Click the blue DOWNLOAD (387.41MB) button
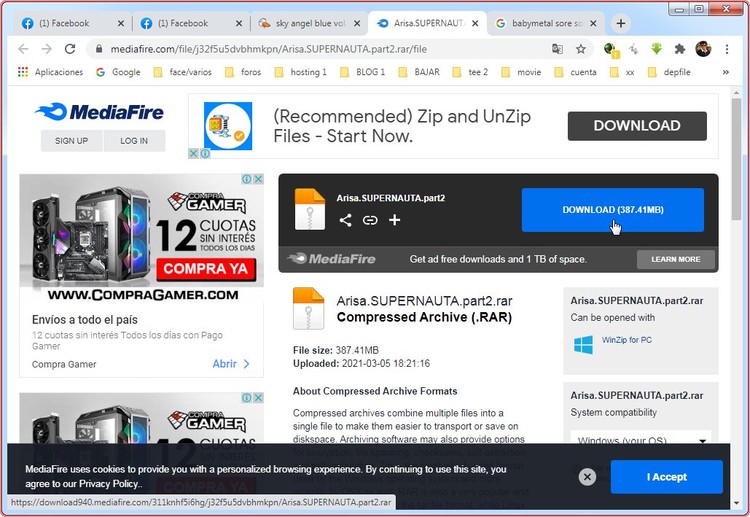This screenshot has height=517, width=750. tap(613, 210)
